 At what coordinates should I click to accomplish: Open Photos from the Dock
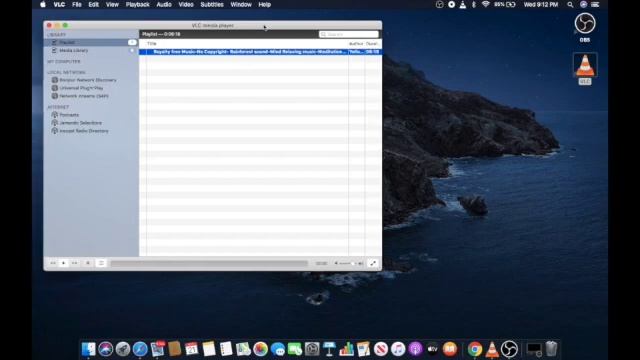[260, 349]
